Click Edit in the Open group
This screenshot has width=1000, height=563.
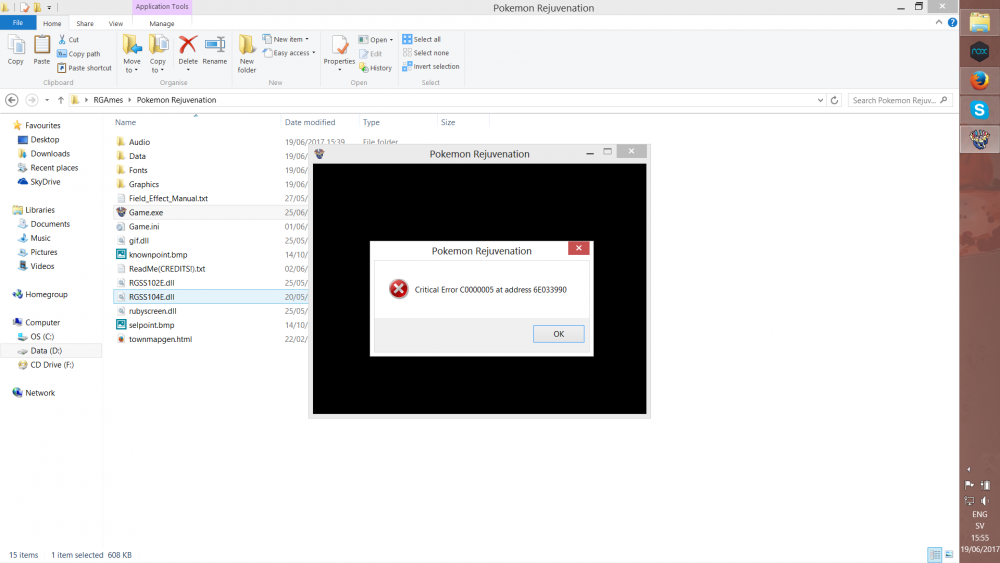click(x=371, y=54)
